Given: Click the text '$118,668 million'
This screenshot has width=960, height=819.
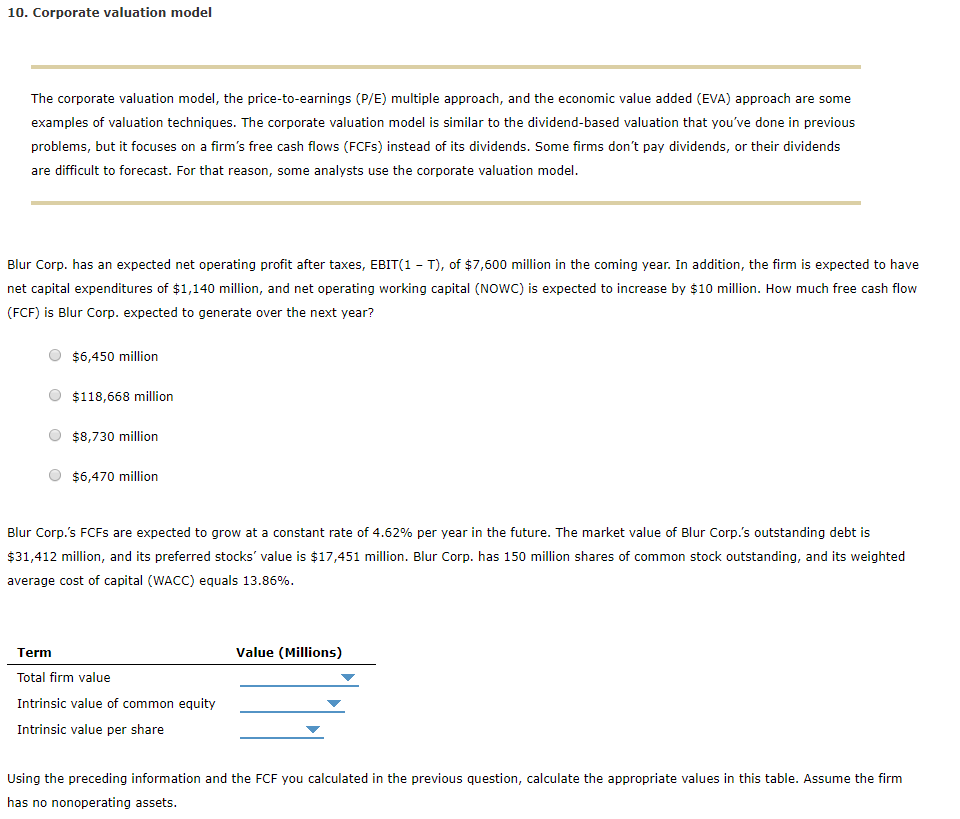Looking at the screenshot, I should (122, 397).
